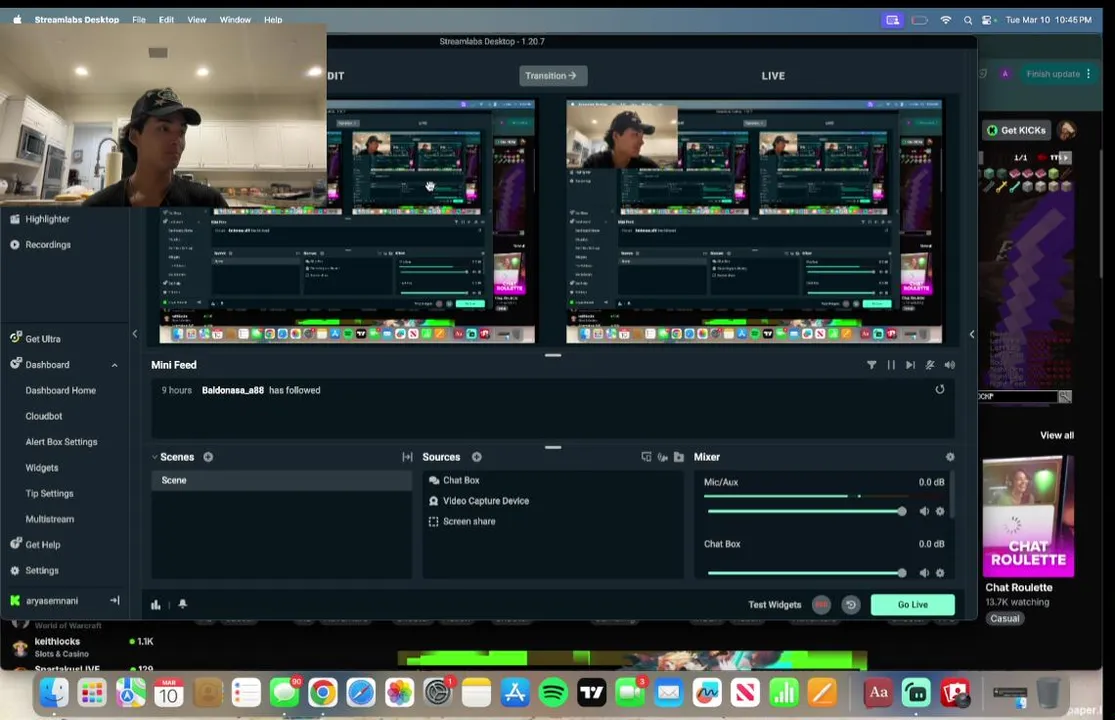Select the Screen share source
The image size is (1115, 720).
[553, 522]
